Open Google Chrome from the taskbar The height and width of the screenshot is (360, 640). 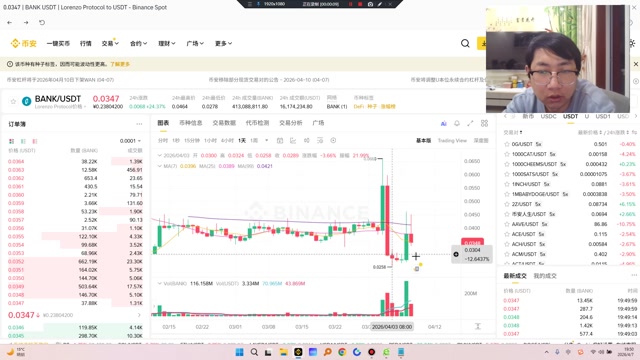coord(342,352)
